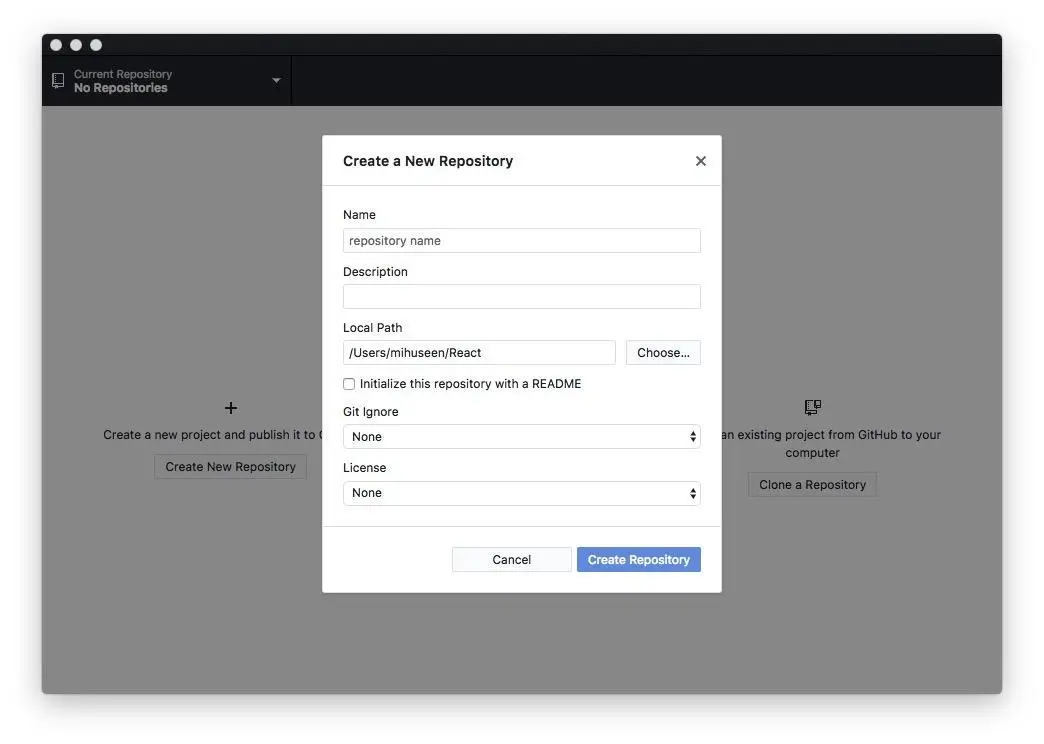
Task: Click the repository book icon in toolbar
Action: [58, 81]
